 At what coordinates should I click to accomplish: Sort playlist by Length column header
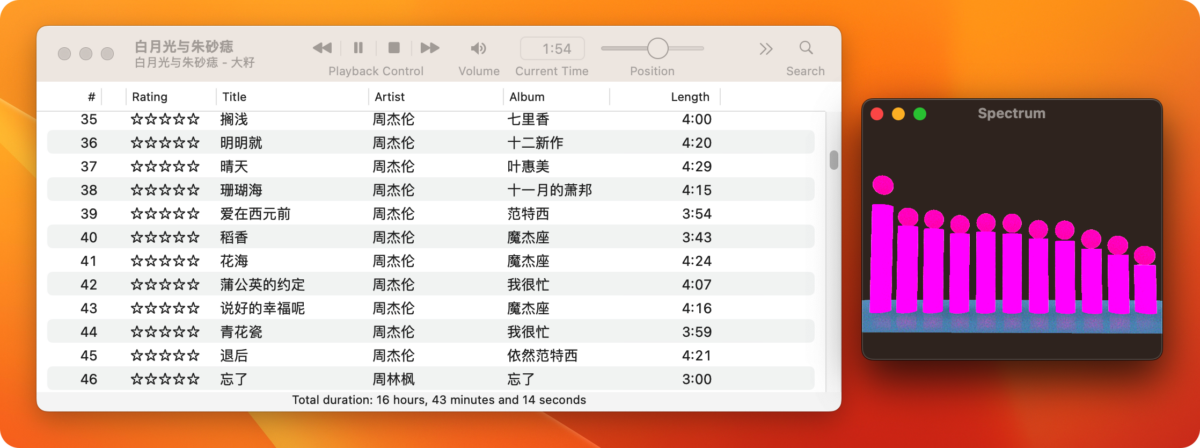point(690,97)
